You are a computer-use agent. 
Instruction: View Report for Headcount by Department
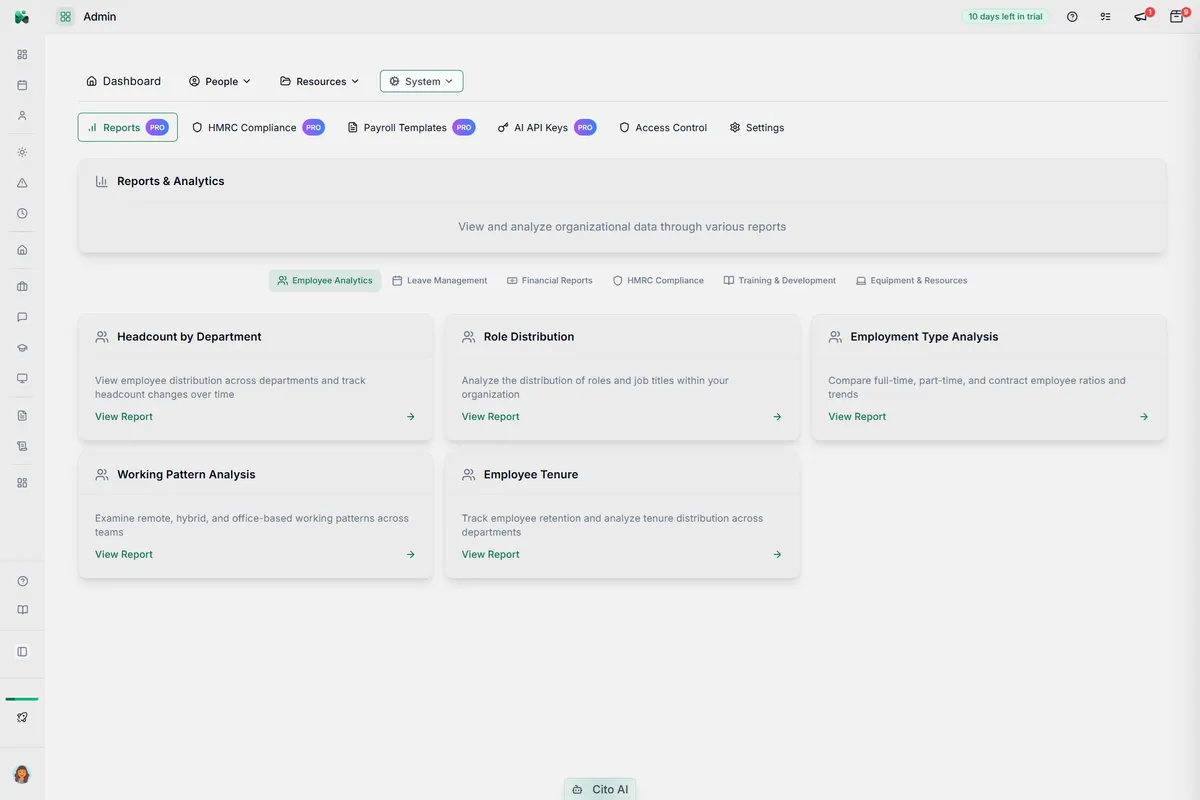124,417
